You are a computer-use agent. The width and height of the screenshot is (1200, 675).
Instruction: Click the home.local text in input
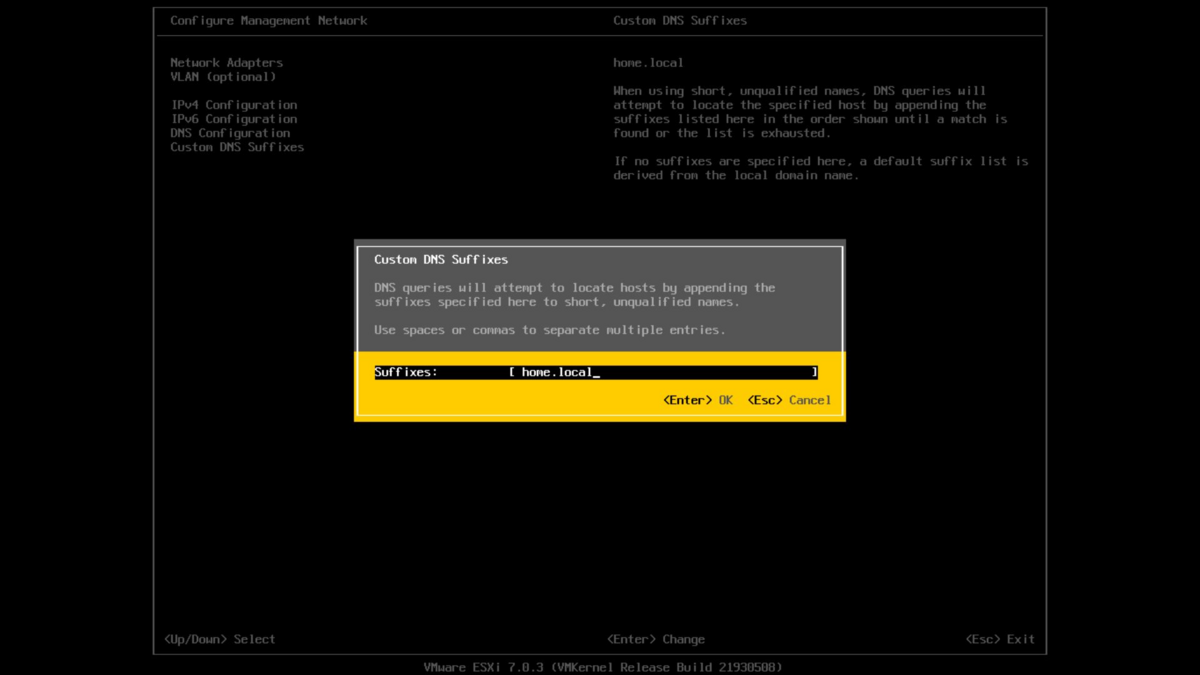tap(557, 372)
